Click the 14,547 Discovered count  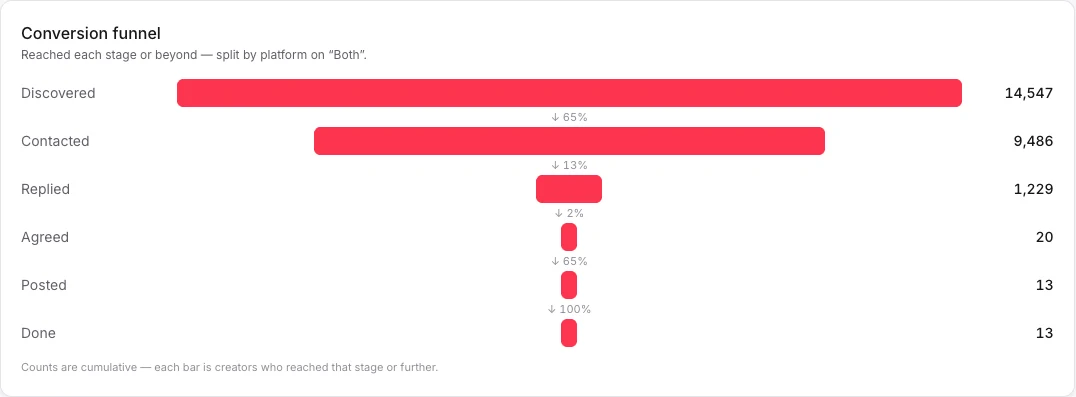pos(1029,93)
